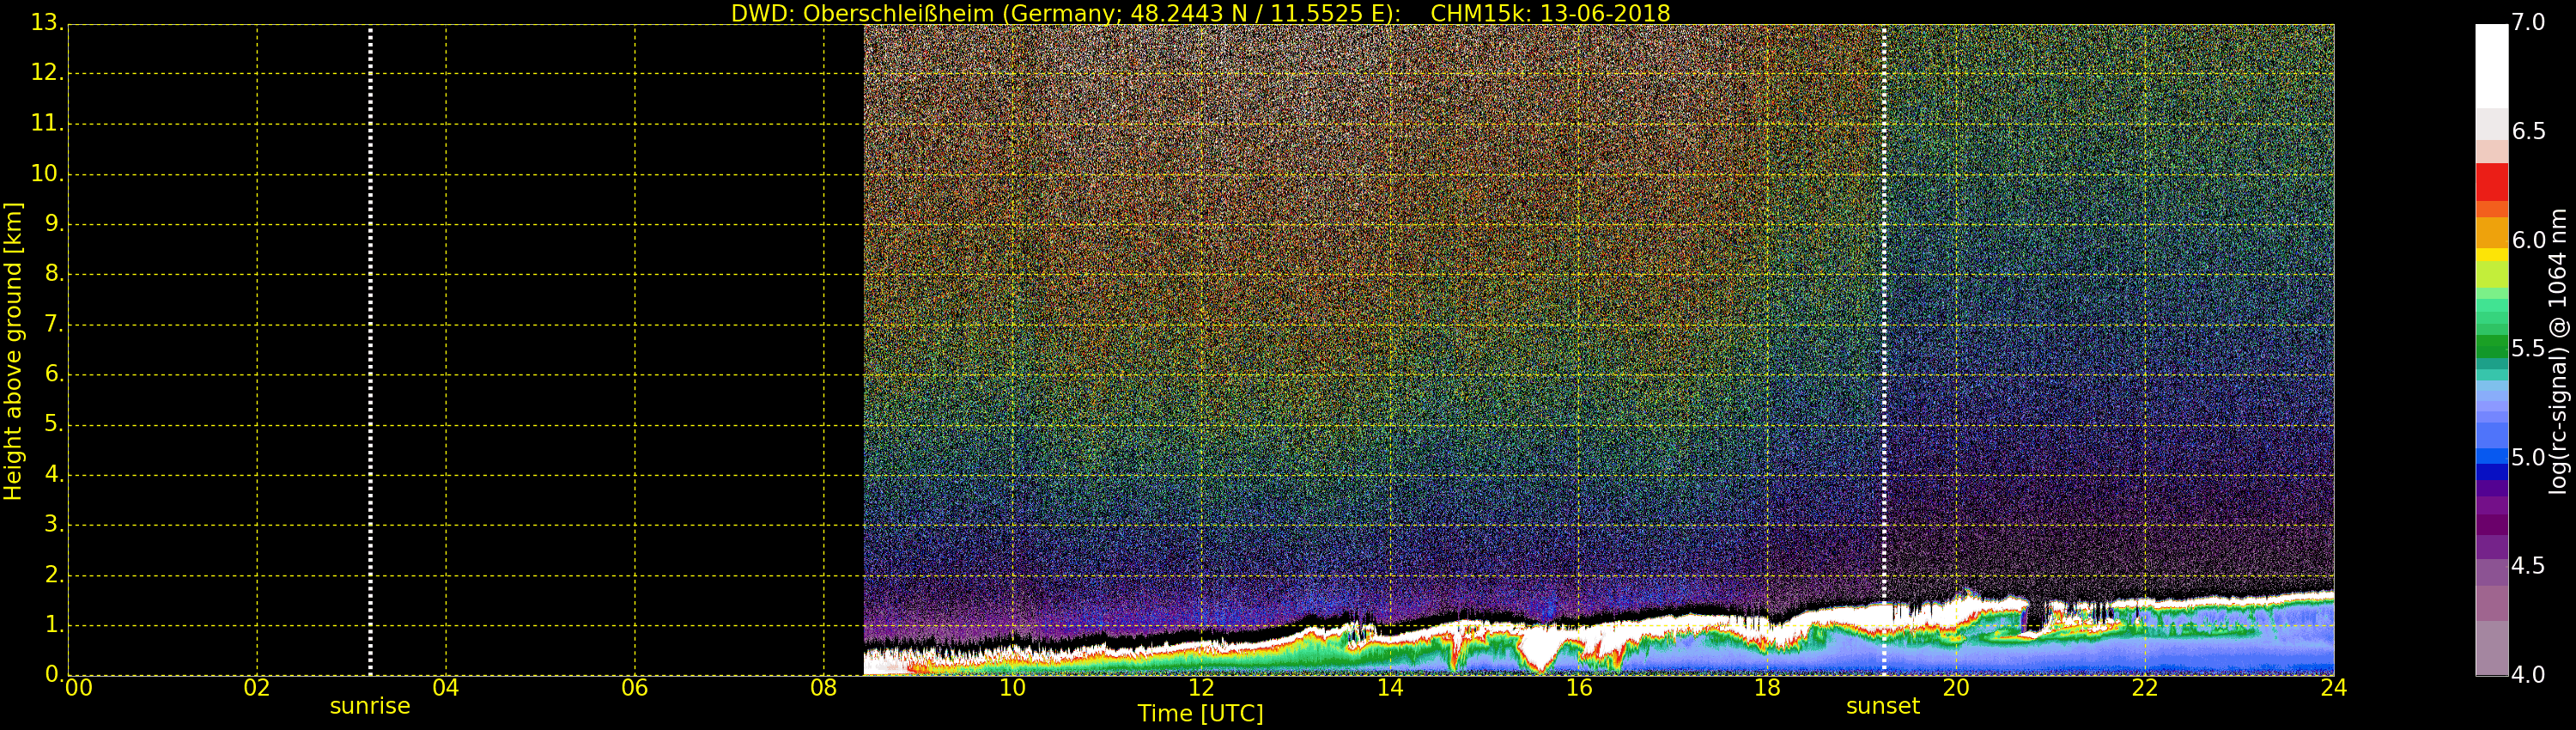Click the 'Height above ground [km]' axis title
Image resolution: width=2576 pixels, height=730 pixels.
[x=13, y=350]
